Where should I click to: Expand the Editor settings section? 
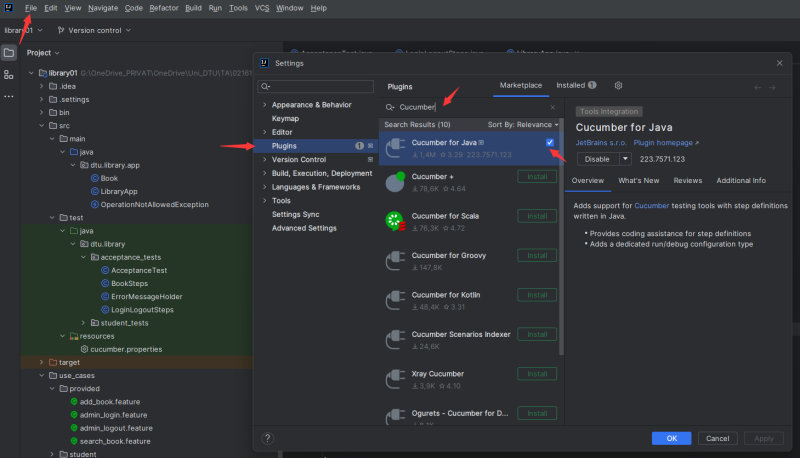264,132
